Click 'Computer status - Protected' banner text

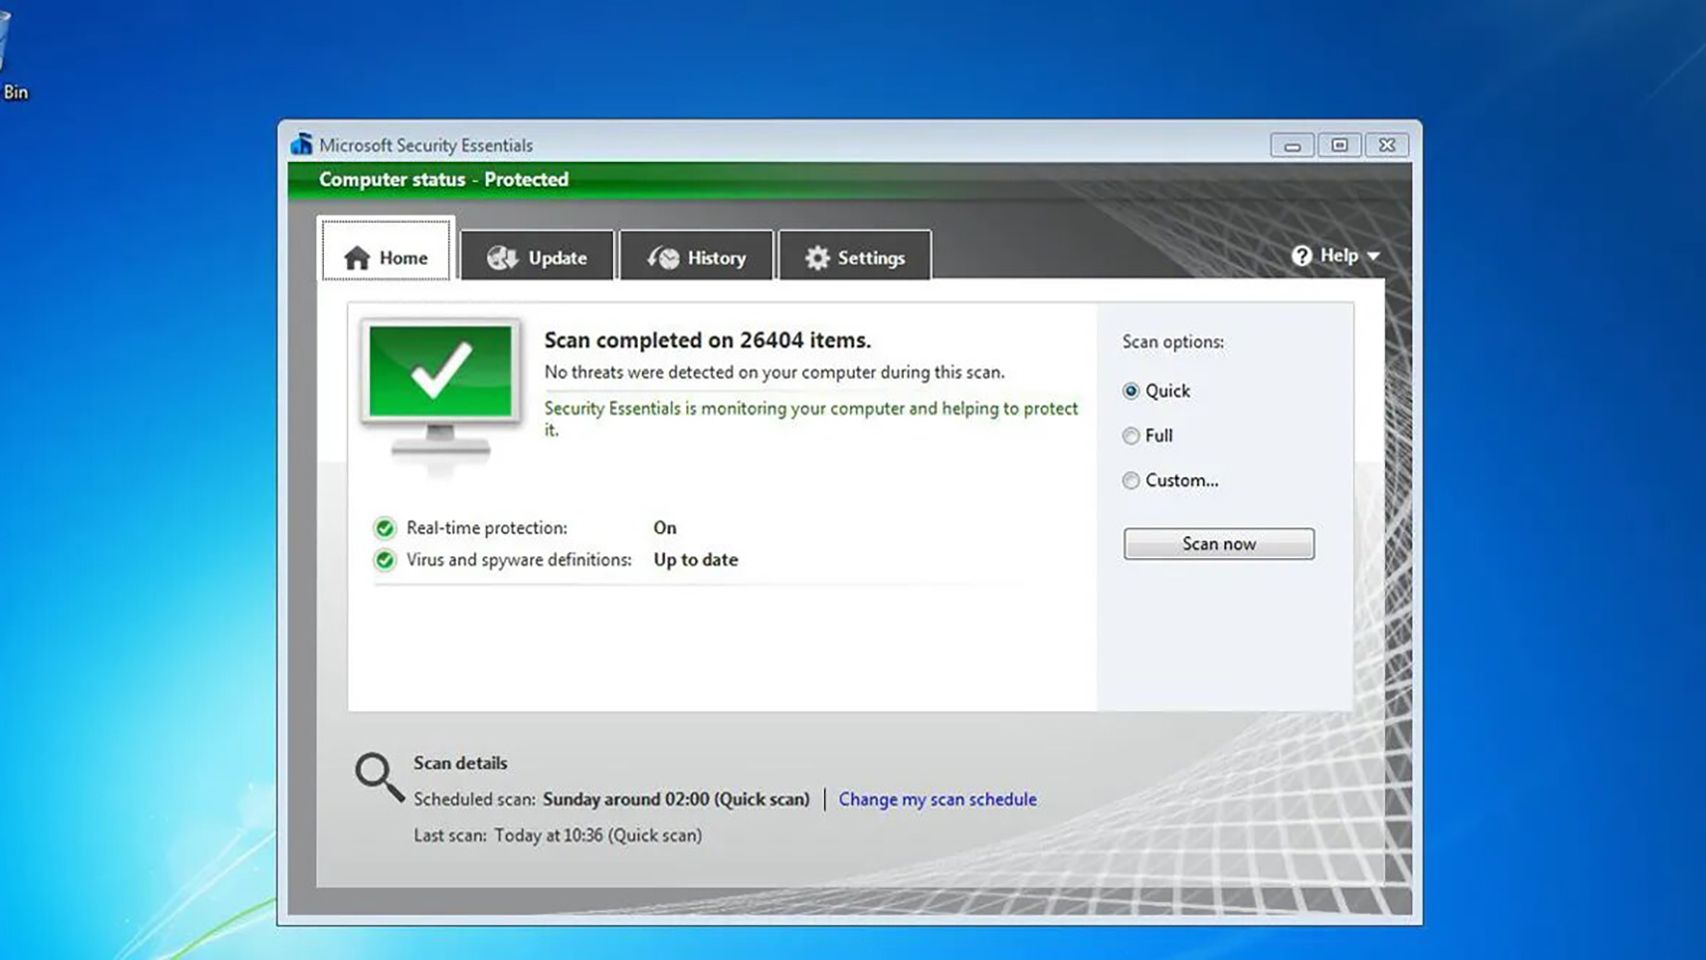pos(443,180)
